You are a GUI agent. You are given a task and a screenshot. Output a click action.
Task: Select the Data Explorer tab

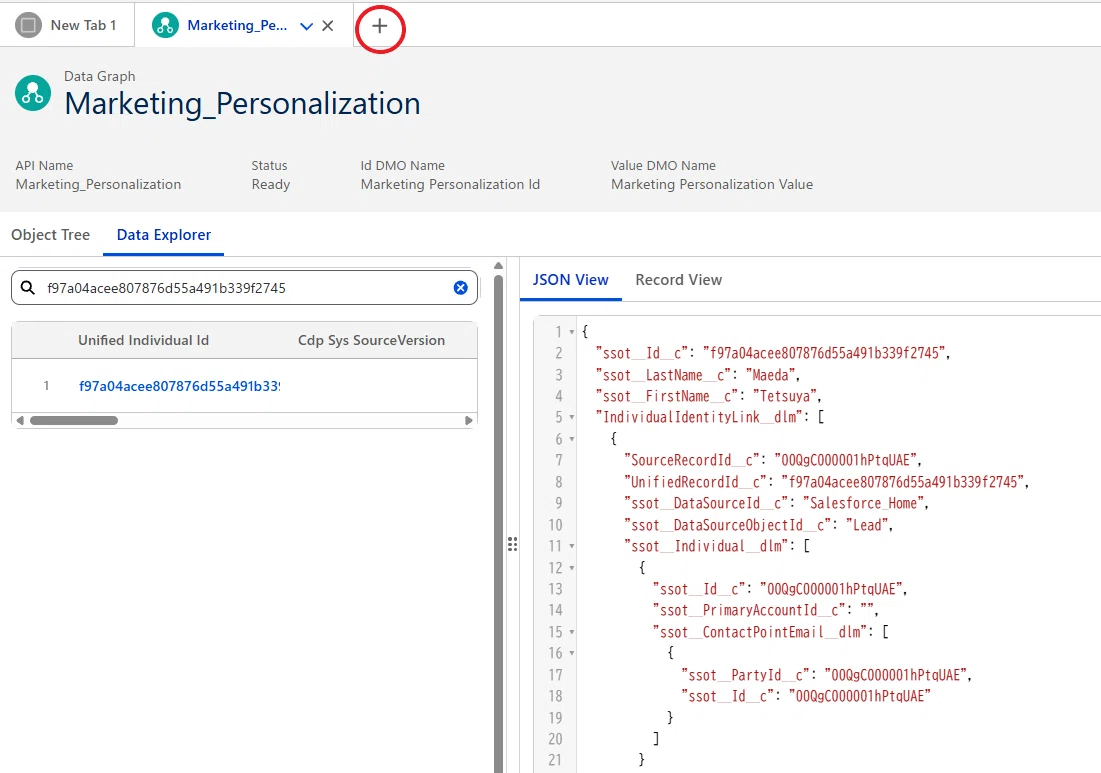coord(164,234)
